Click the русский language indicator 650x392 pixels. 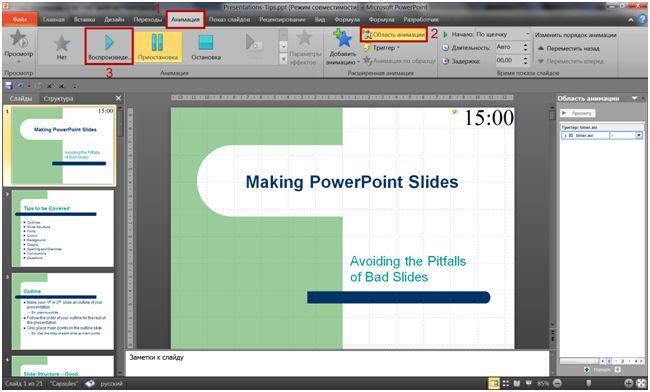pyautogui.click(x=112, y=384)
